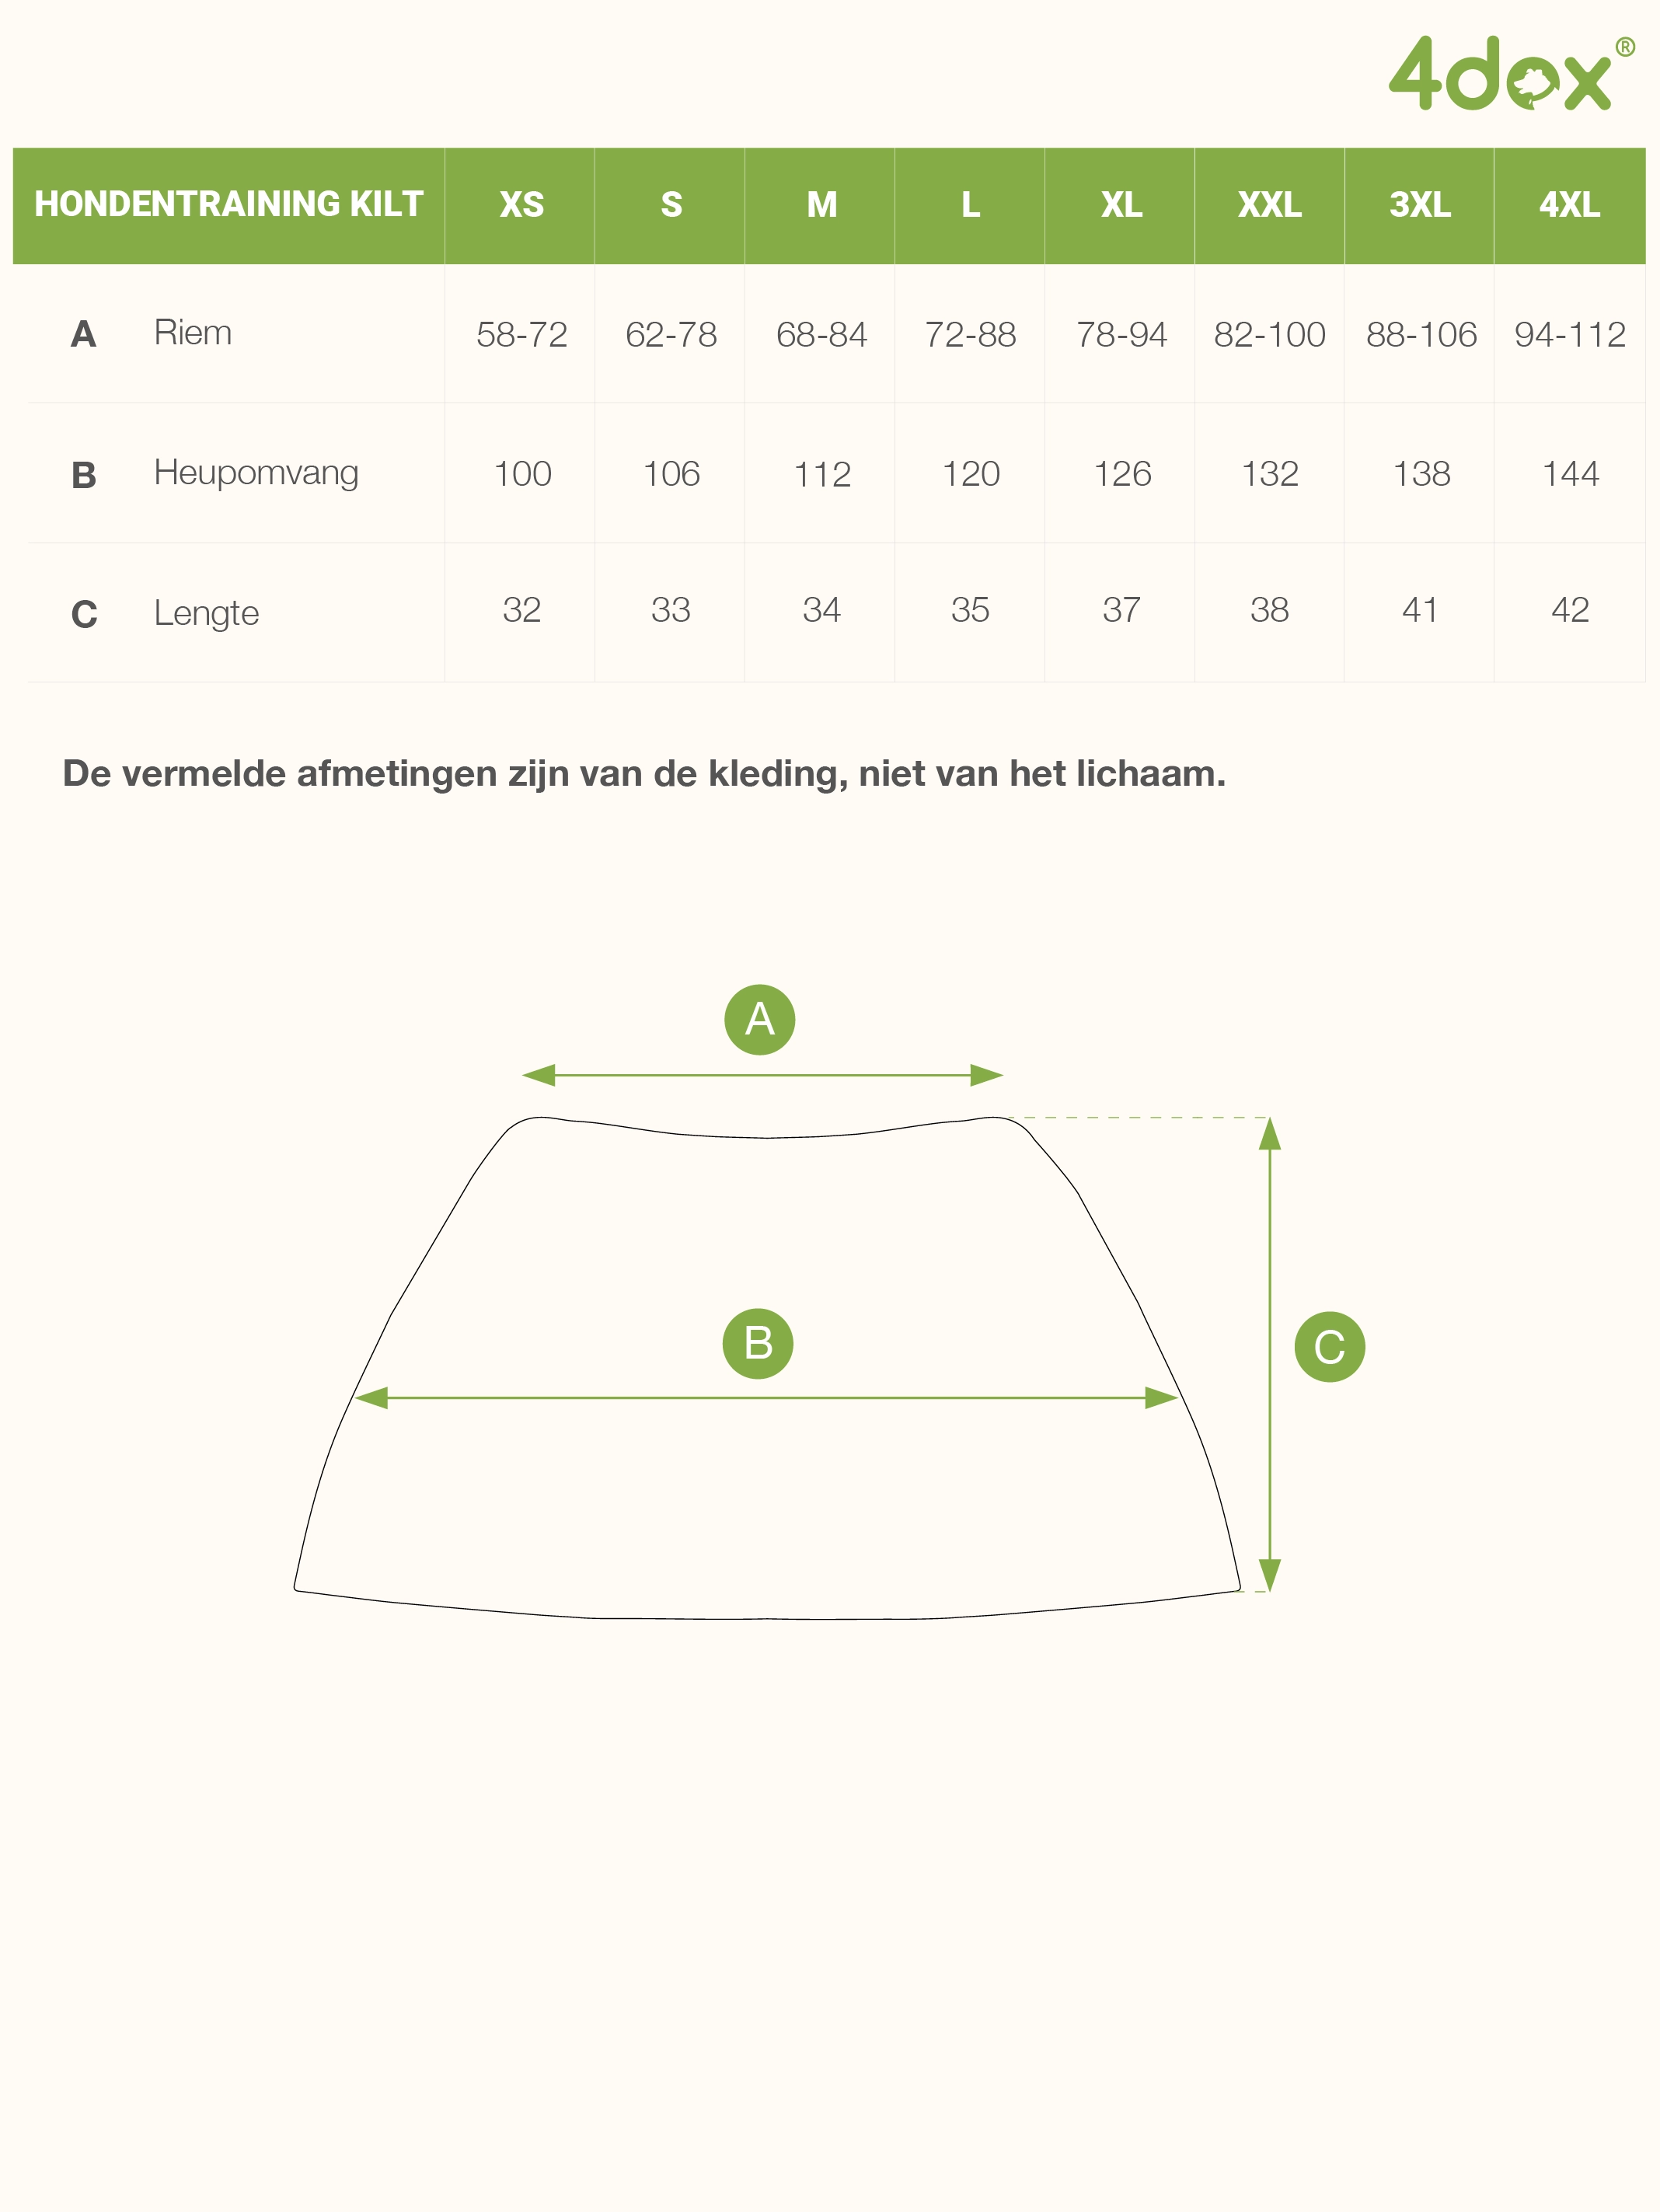Select the XXL size column header
The width and height of the screenshot is (1660, 2212).
click(1270, 205)
